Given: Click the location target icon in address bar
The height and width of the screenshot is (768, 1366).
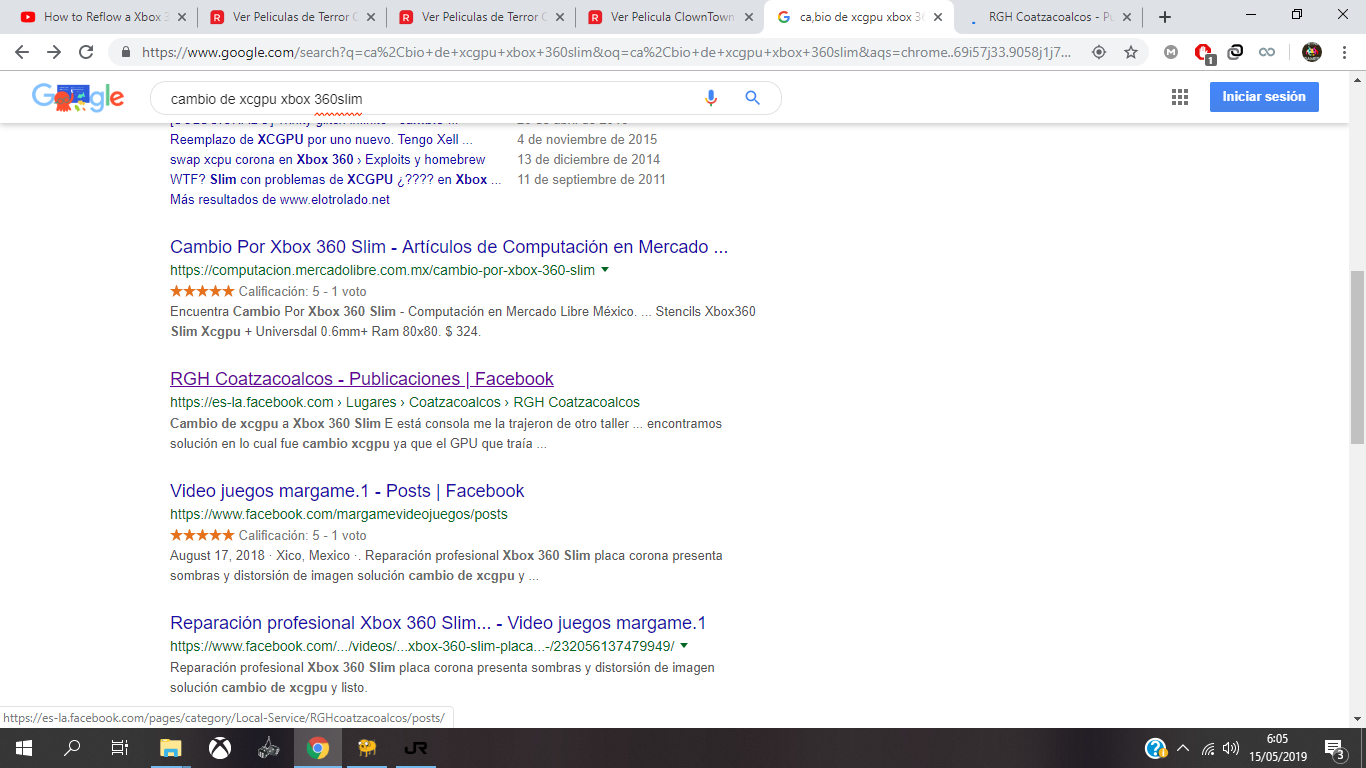Looking at the screenshot, I should point(1099,52).
